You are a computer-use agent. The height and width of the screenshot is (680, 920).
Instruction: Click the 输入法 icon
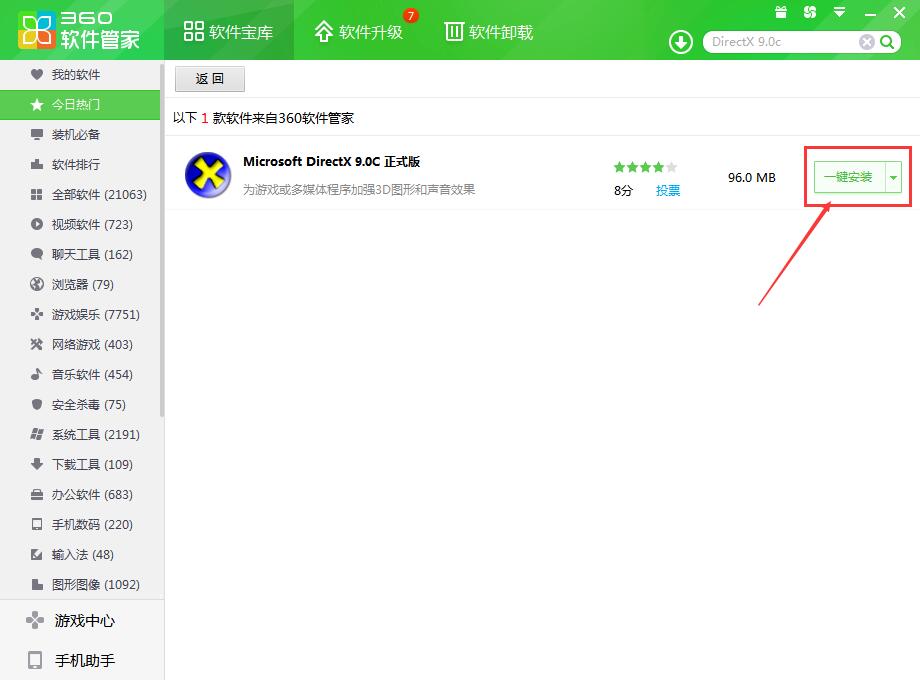coord(37,554)
